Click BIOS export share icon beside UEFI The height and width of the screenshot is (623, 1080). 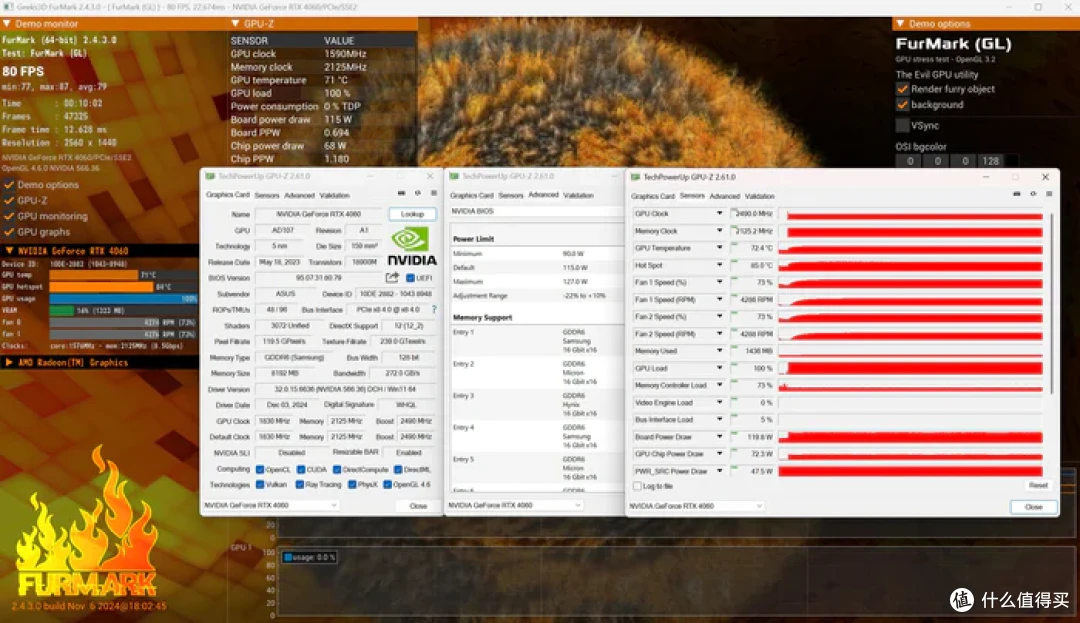click(x=392, y=277)
